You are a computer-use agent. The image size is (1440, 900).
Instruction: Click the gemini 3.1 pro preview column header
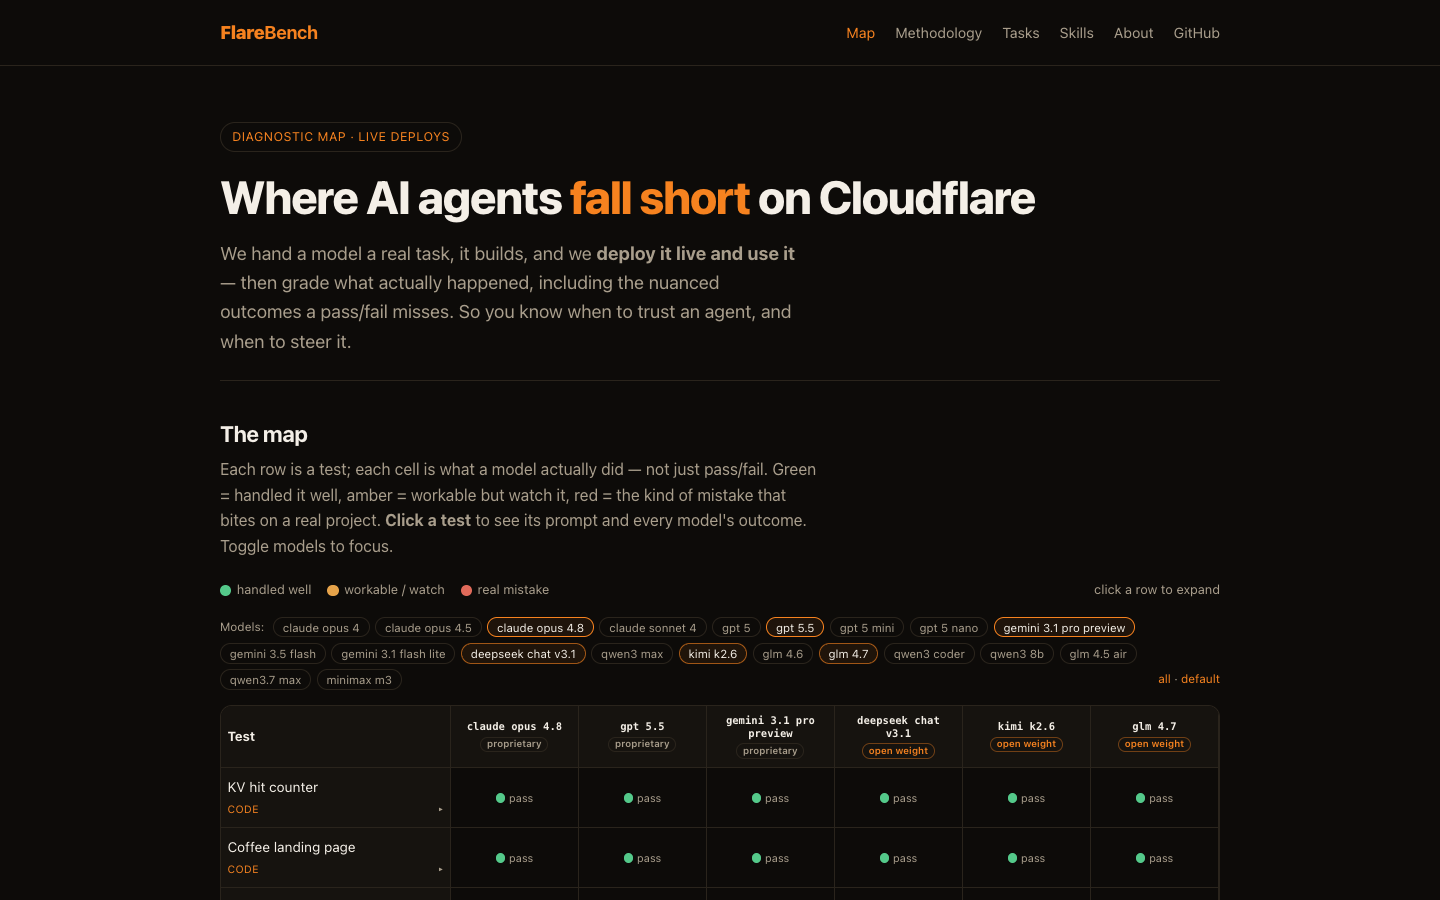pos(770,737)
